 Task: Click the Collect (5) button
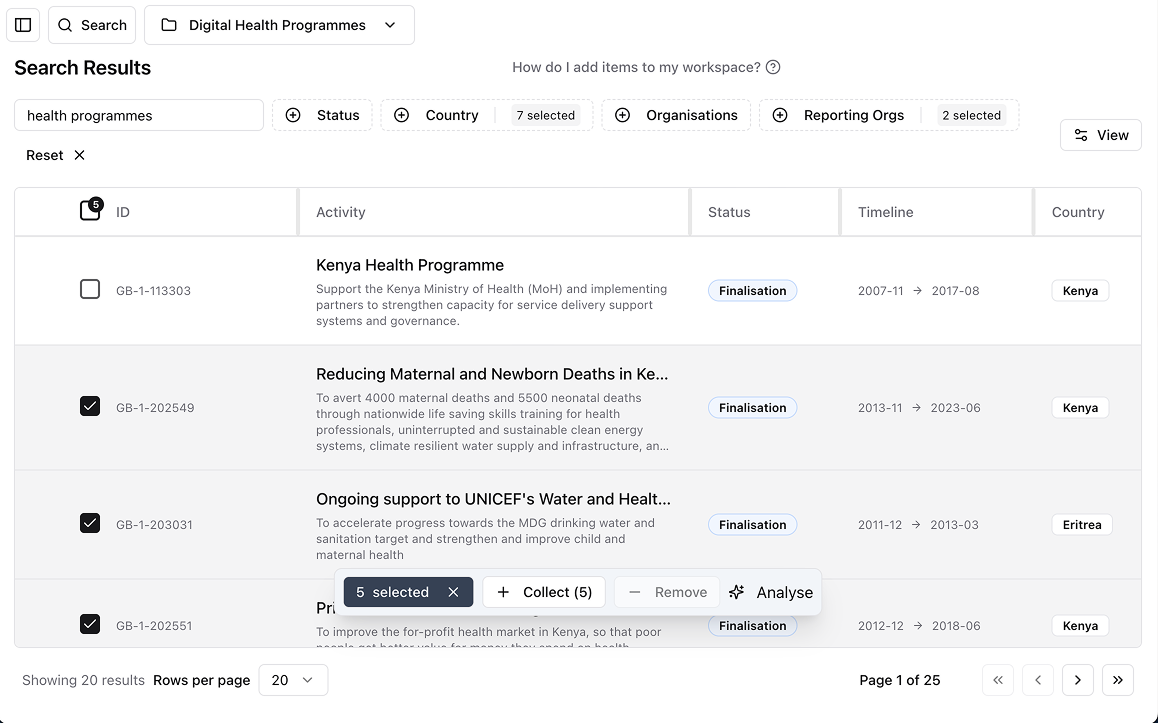[544, 592]
